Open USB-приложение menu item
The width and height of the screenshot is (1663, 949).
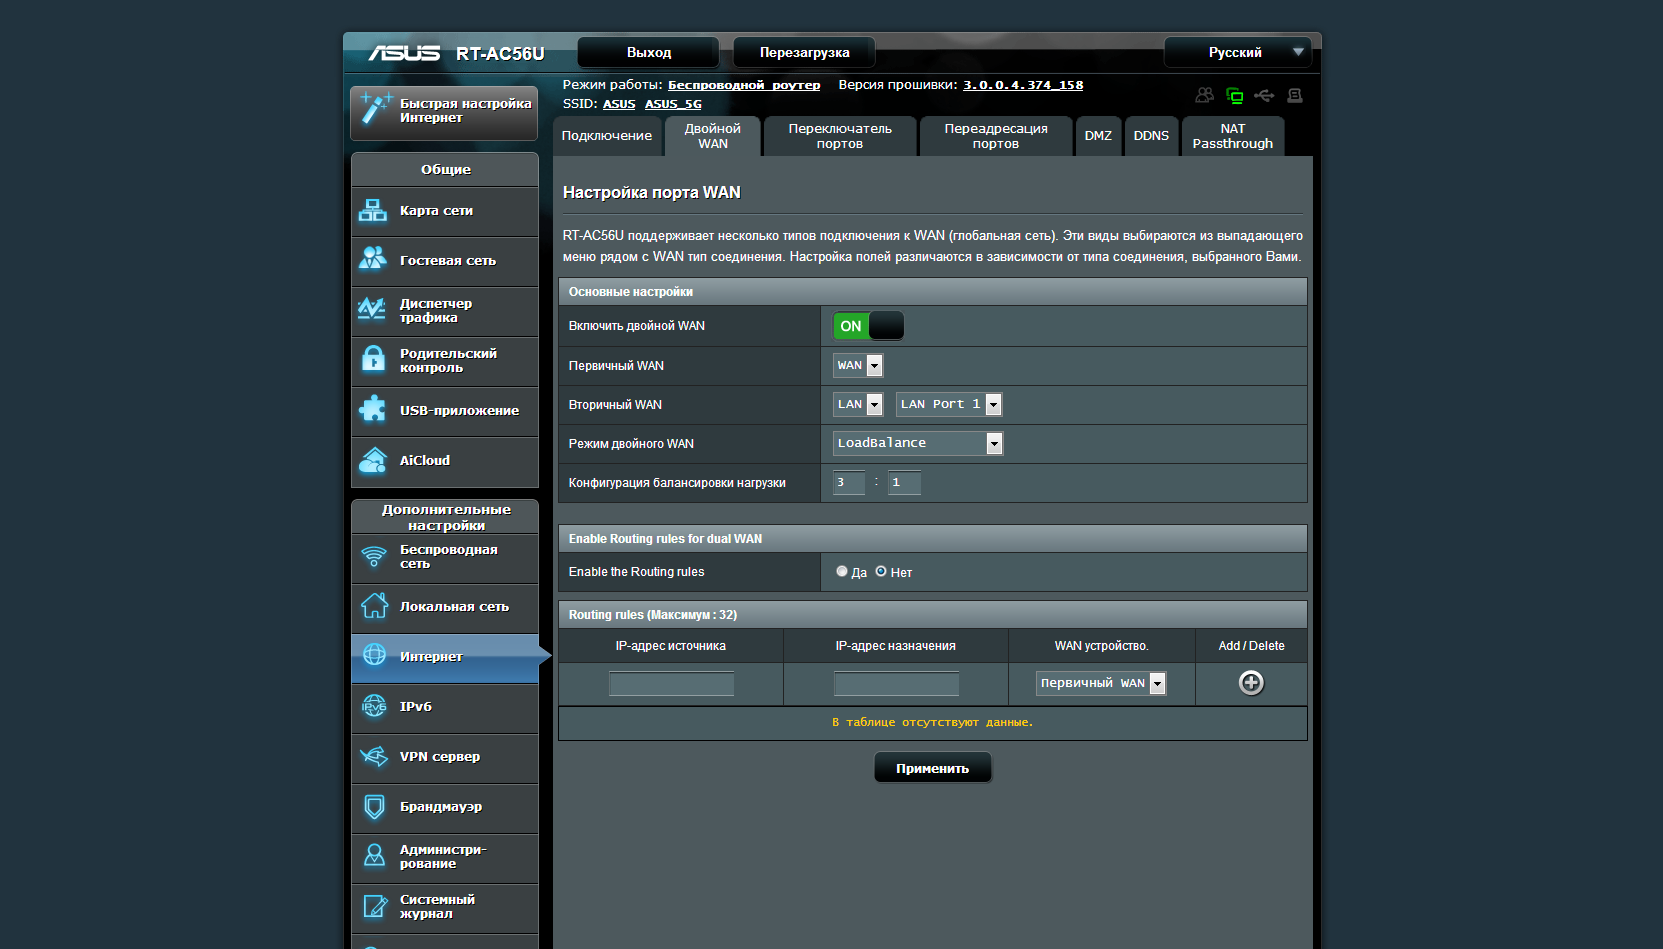coord(445,411)
